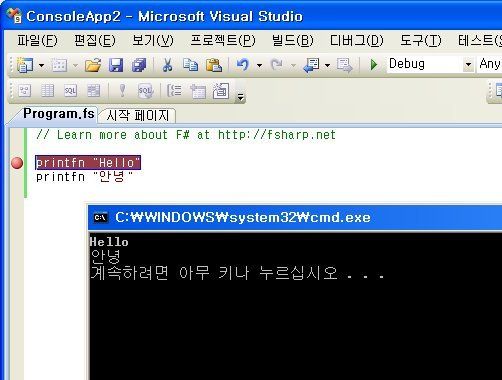502x380 pixels.
Task: Toggle the red breakpoint in the margin
Action: (17, 163)
